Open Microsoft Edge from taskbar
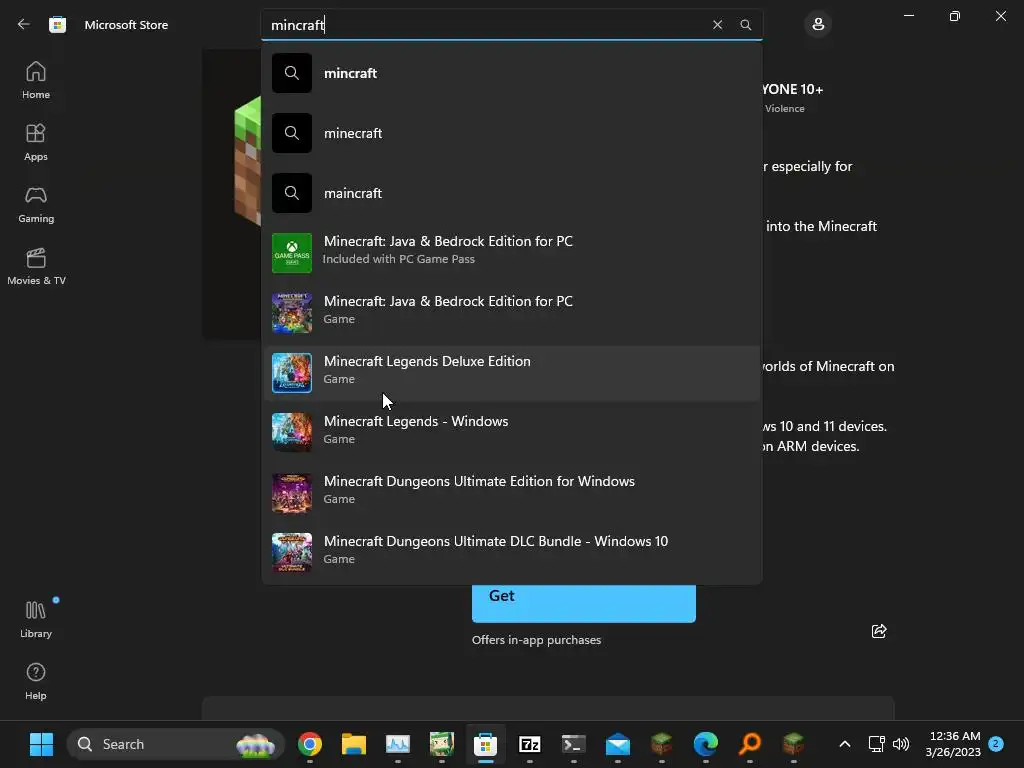Image resolution: width=1024 pixels, height=768 pixels. (705, 744)
